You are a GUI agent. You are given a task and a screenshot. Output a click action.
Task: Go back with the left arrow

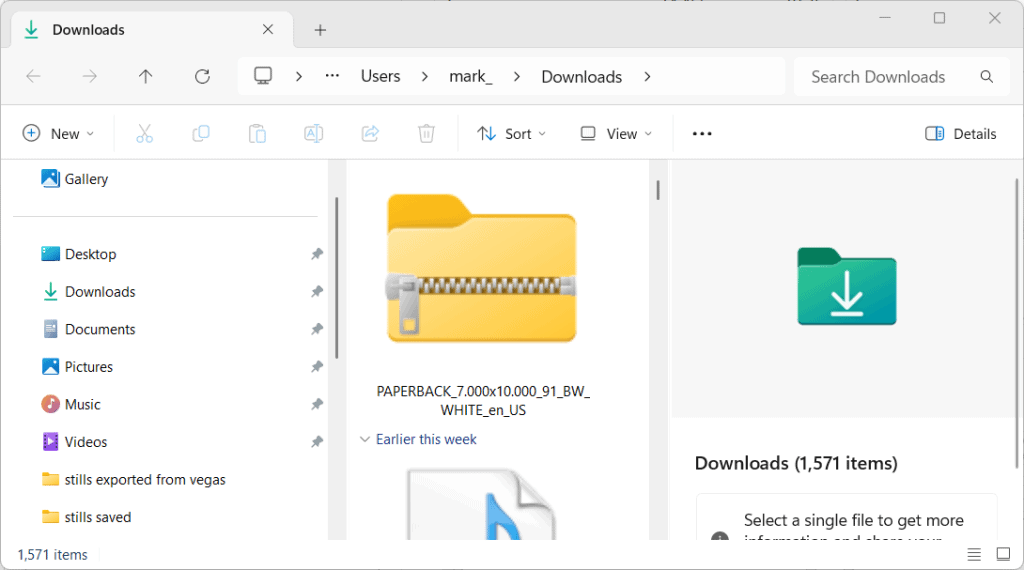(x=33, y=76)
